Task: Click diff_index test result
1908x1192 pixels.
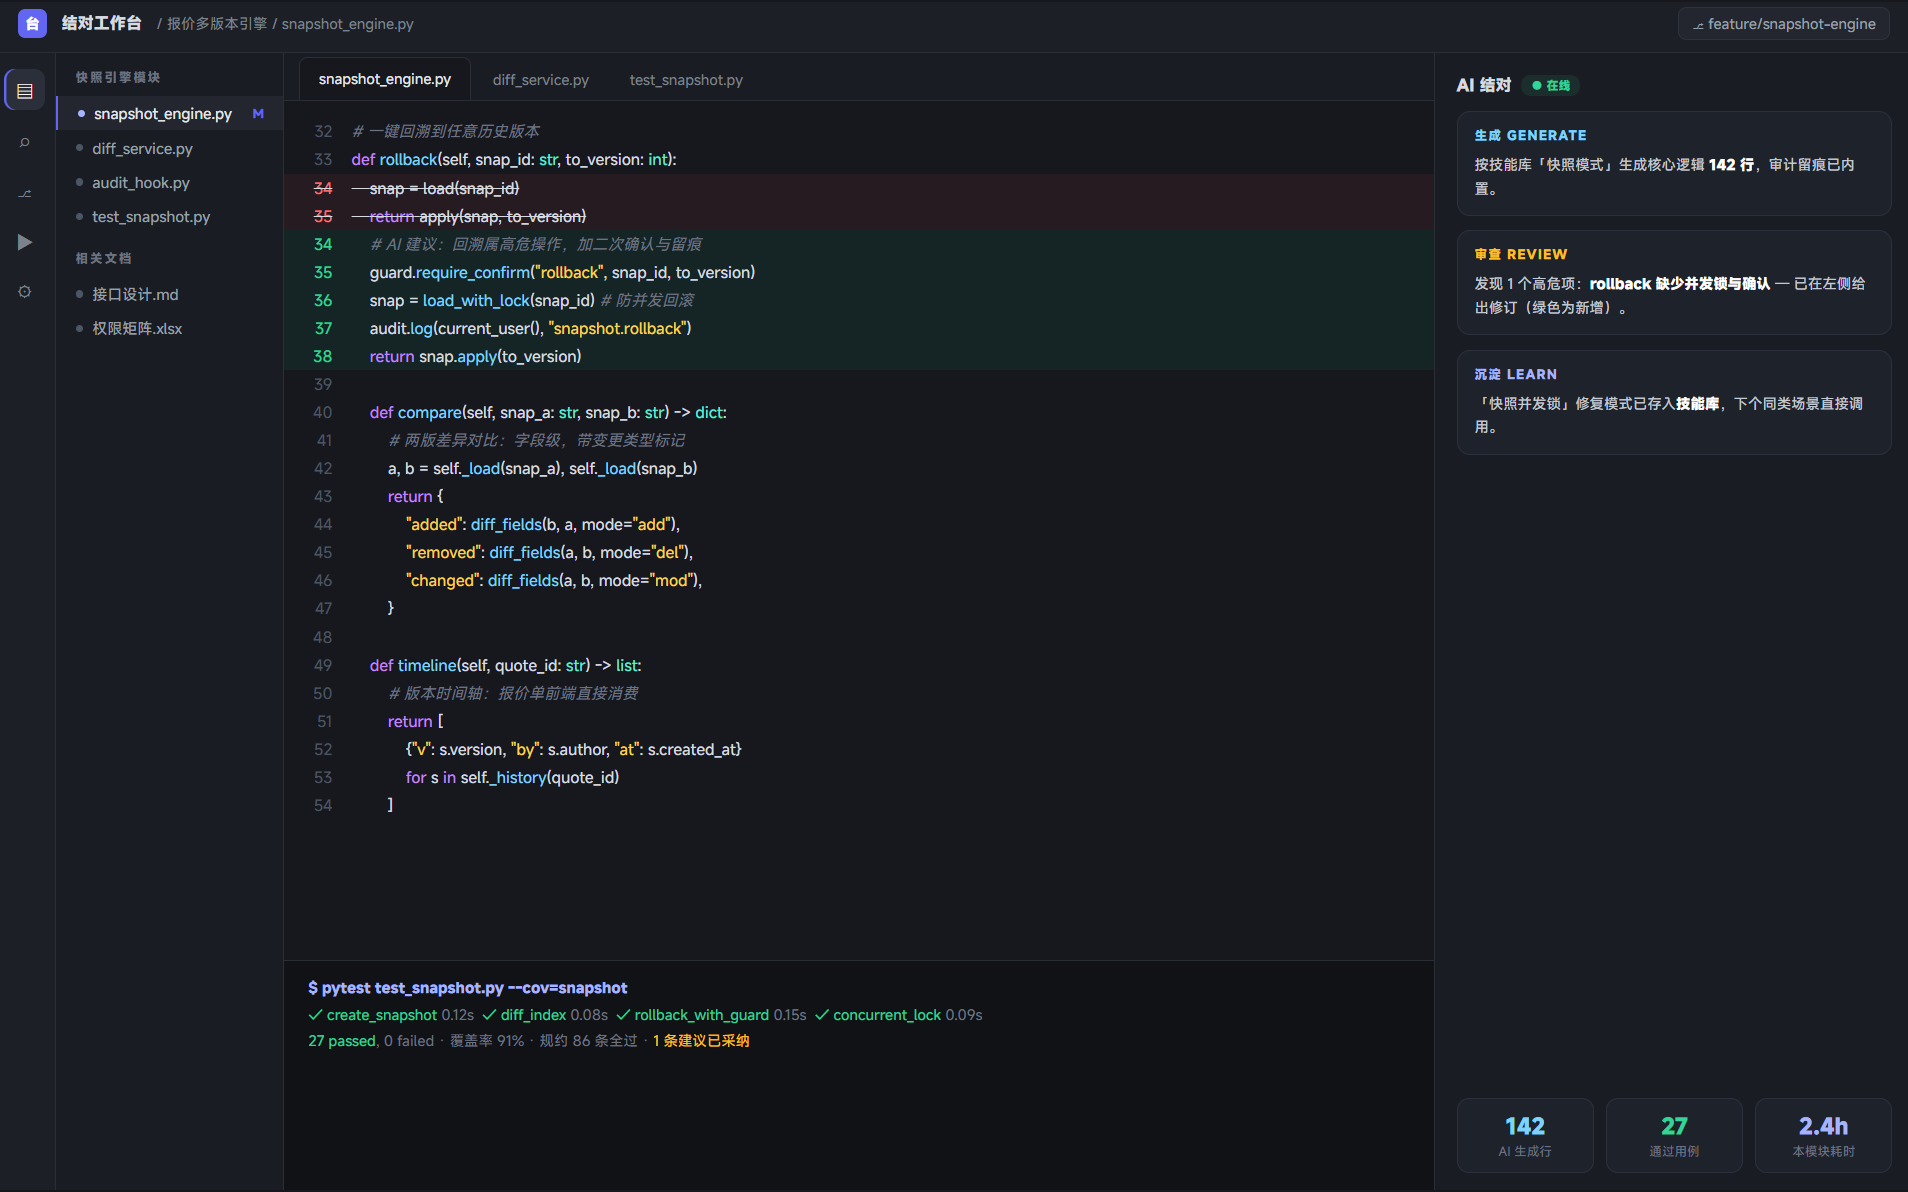Action: [x=545, y=1015]
